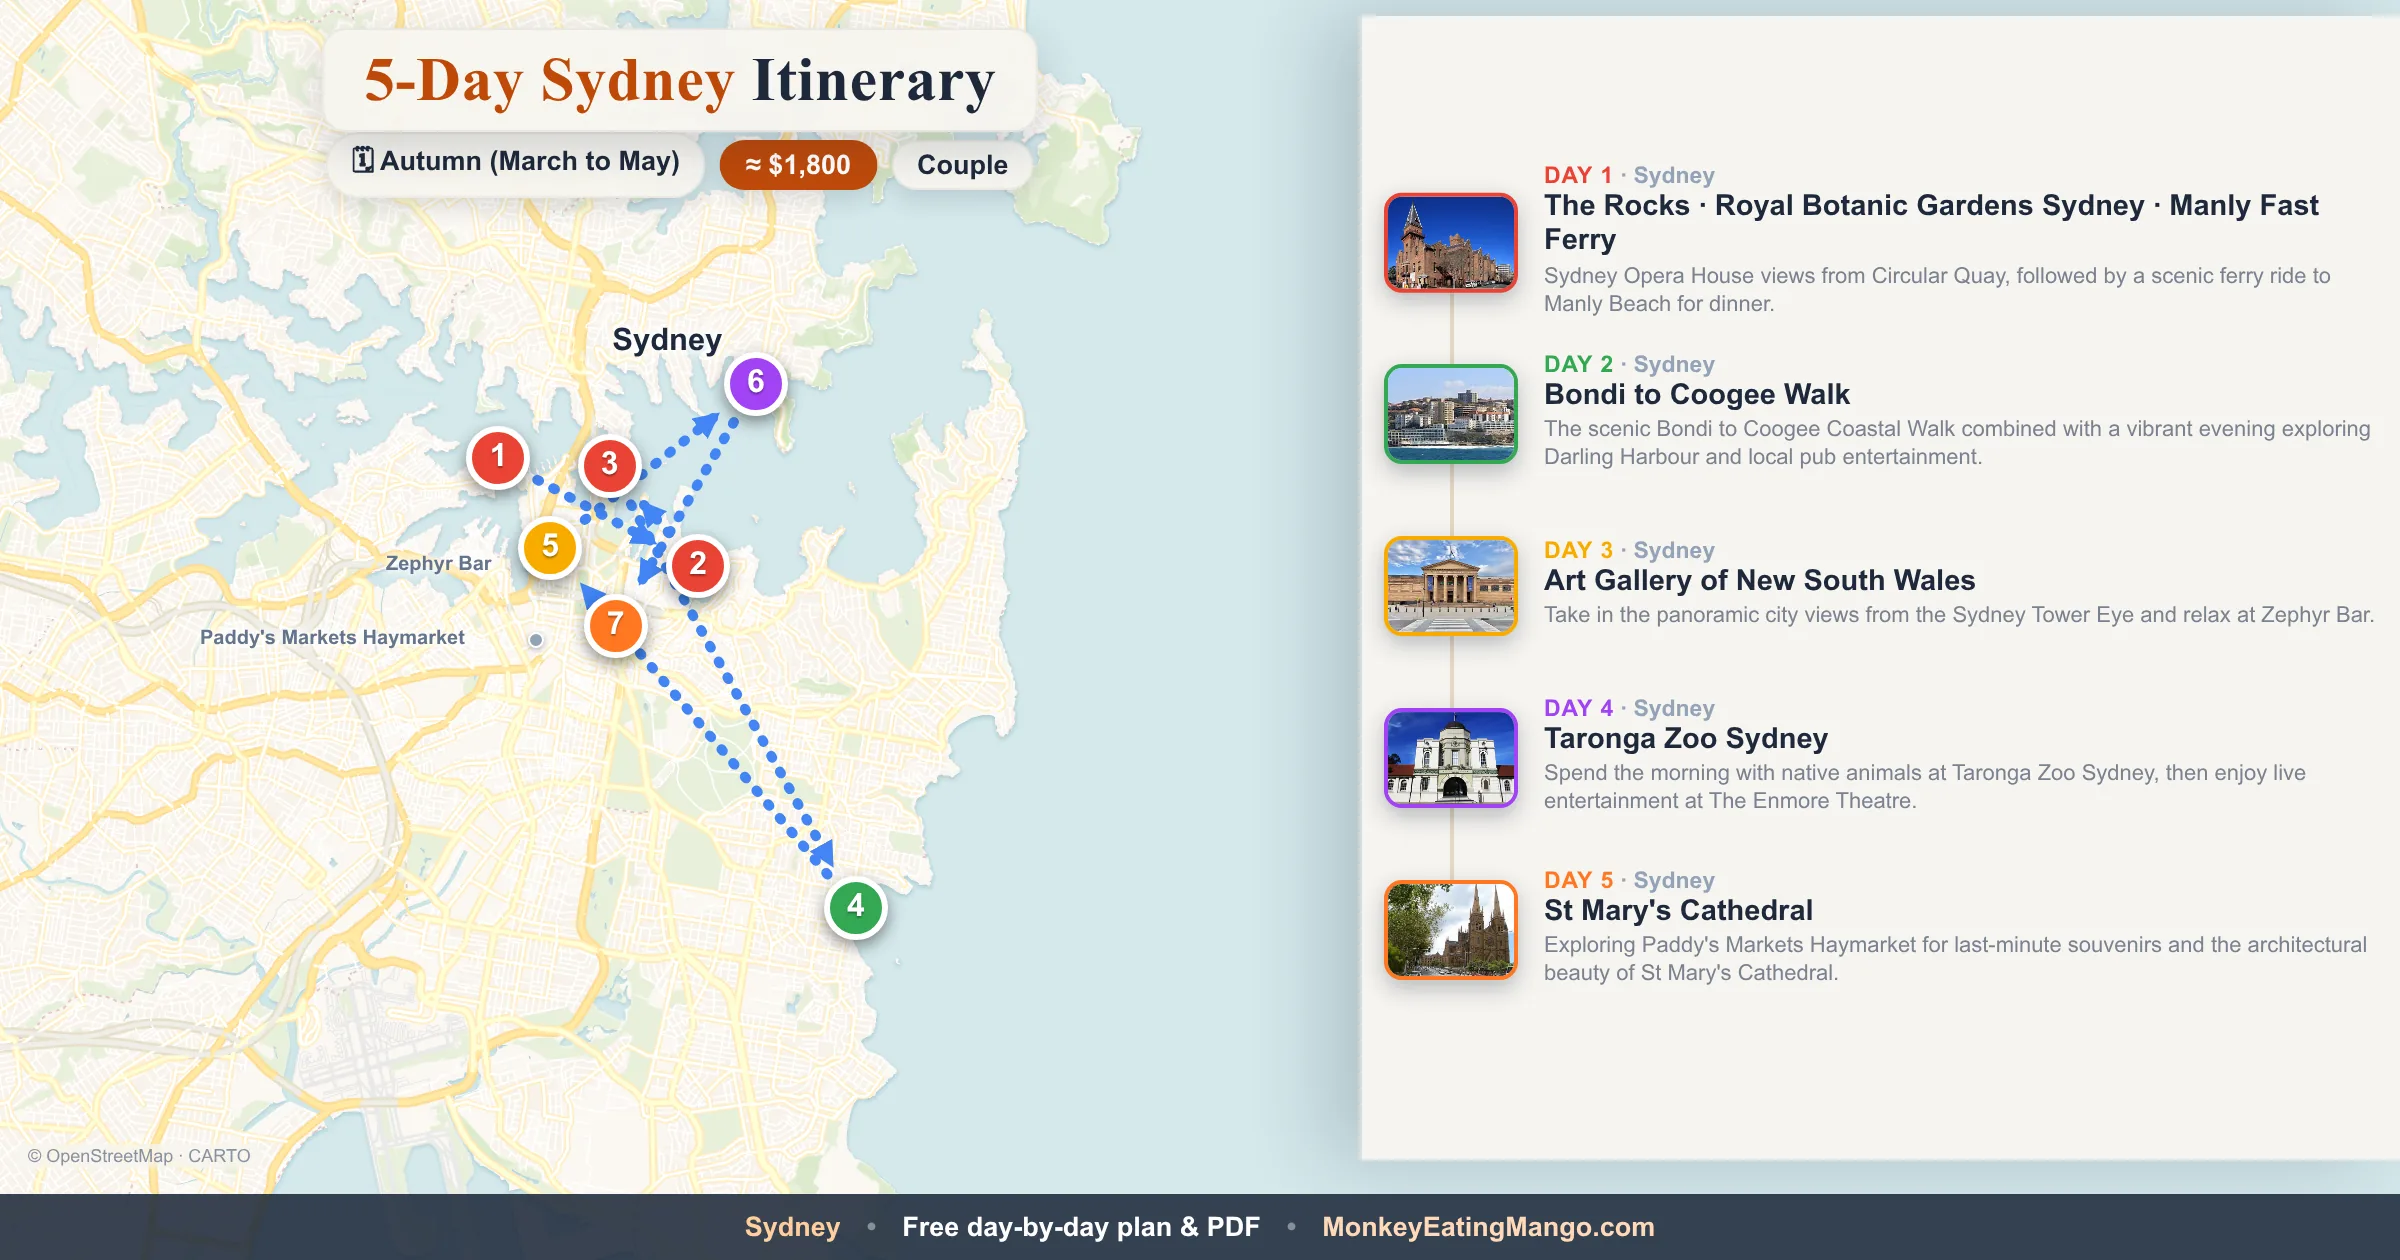Screen dimensions: 2400x1260
Task: Click the ≈ $1,800 budget badge
Action: 798,165
